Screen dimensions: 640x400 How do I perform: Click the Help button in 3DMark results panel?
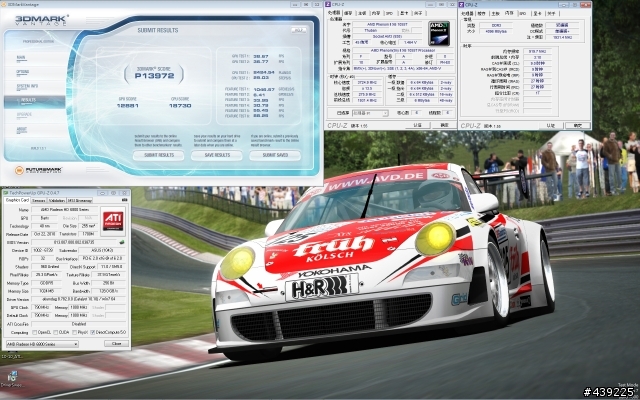click(299, 30)
